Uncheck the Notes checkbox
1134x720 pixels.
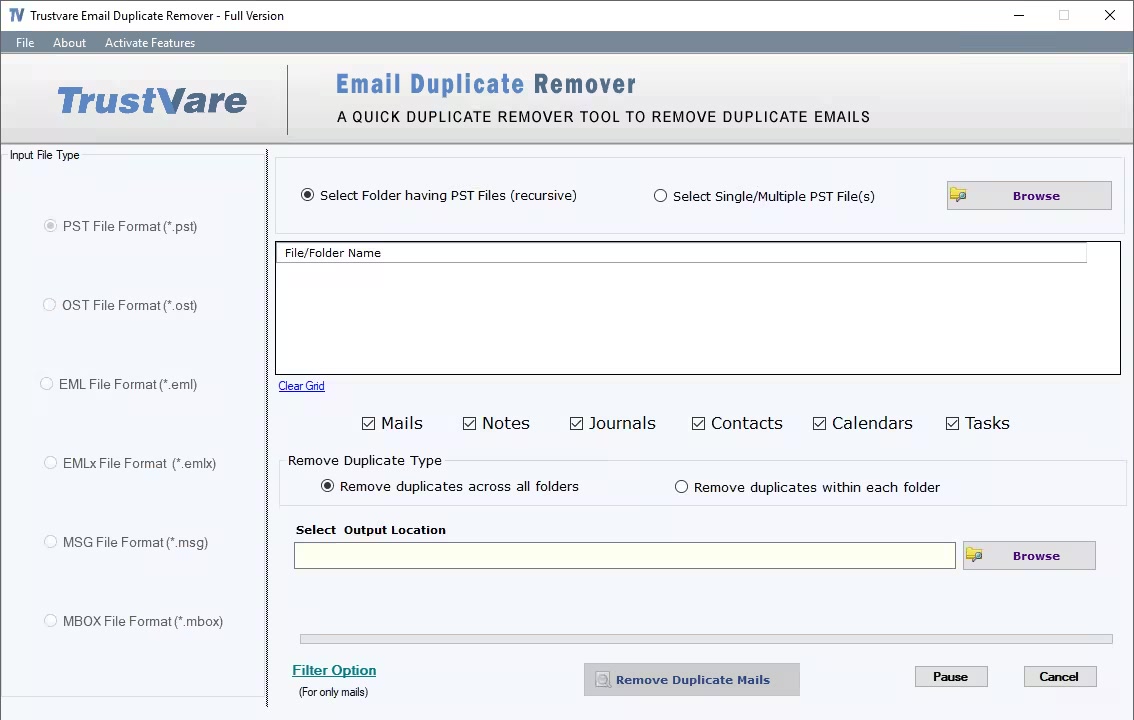[469, 424]
